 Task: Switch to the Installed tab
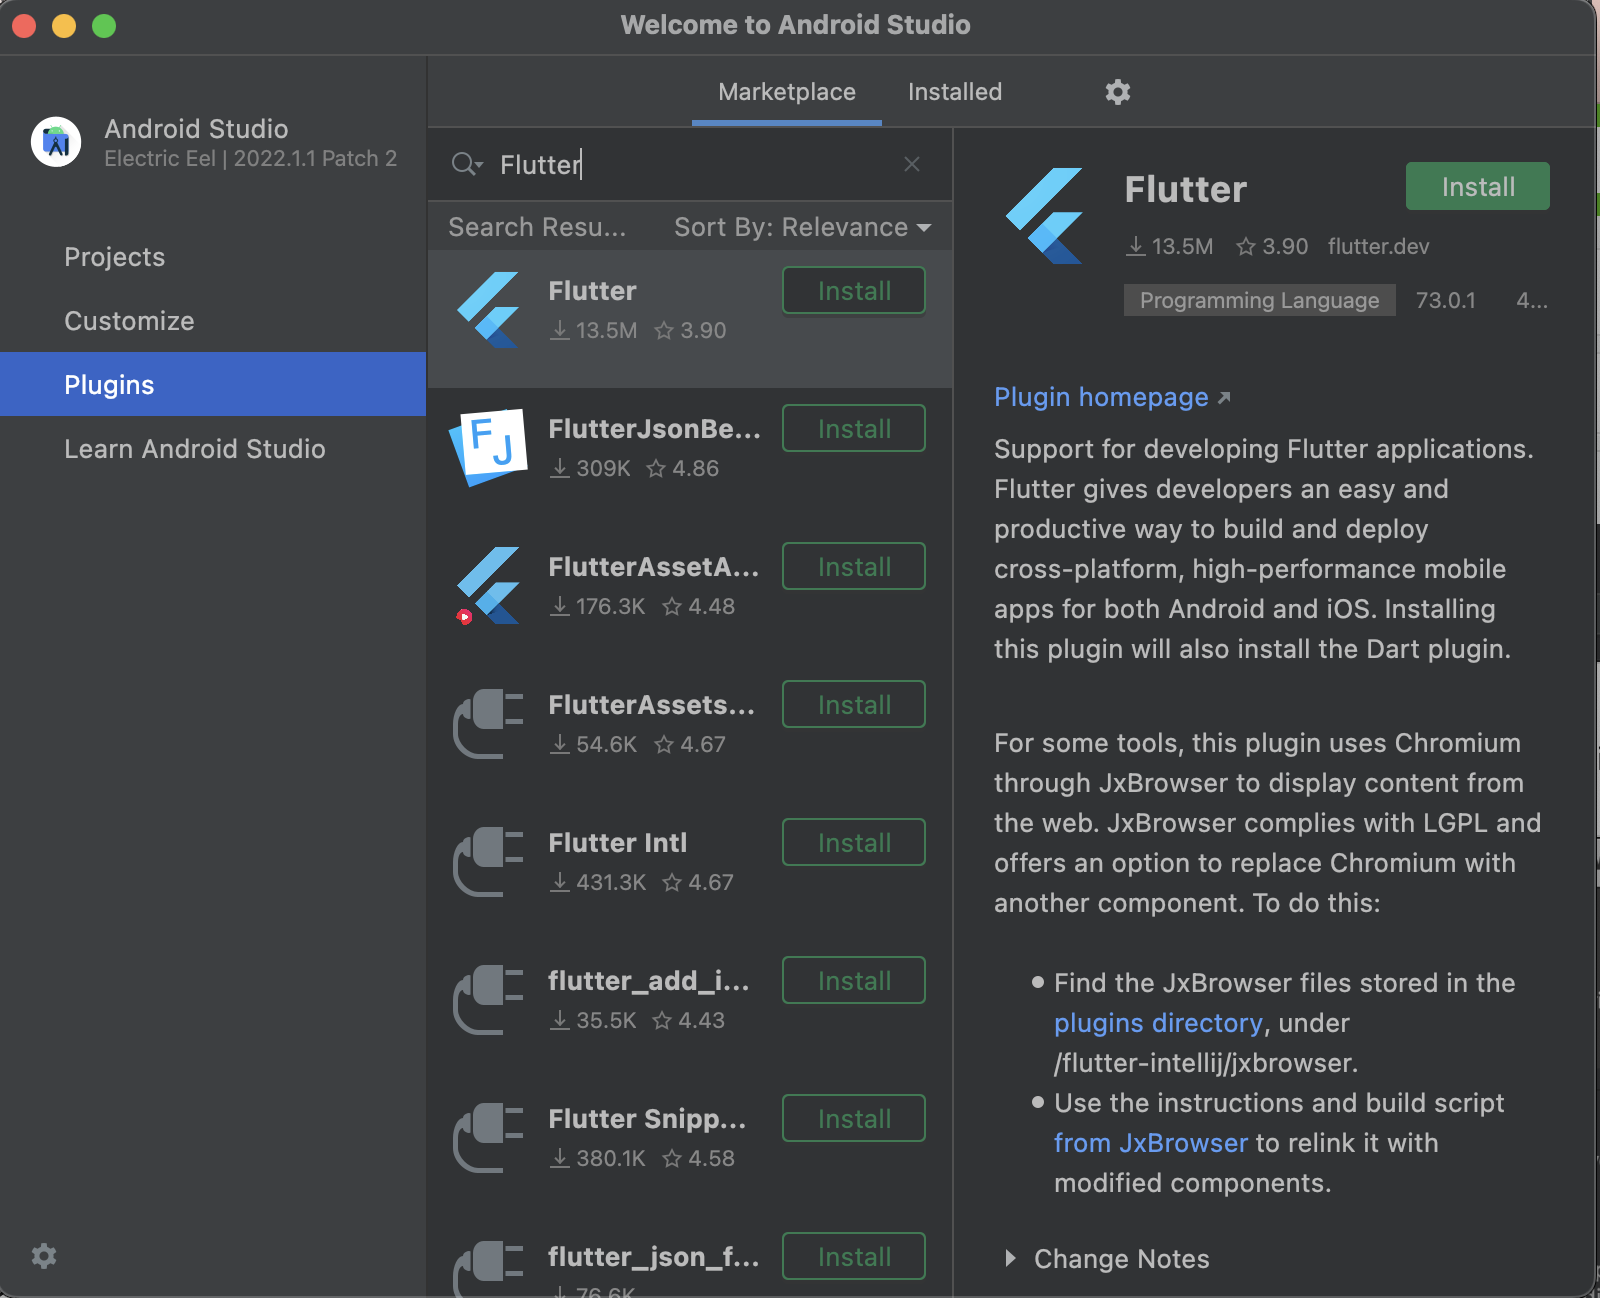tap(955, 92)
